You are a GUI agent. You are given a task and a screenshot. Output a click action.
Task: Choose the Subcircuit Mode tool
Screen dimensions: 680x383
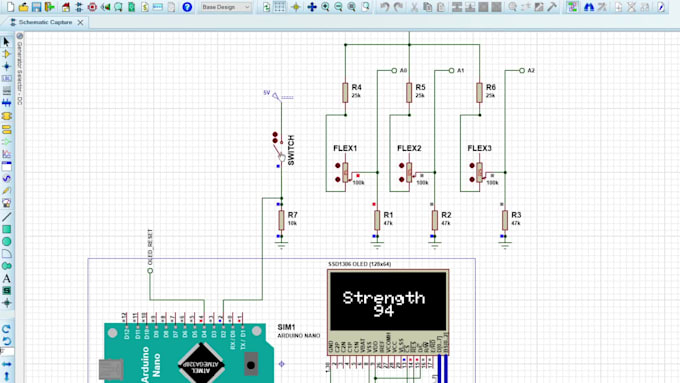click(7, 116)
